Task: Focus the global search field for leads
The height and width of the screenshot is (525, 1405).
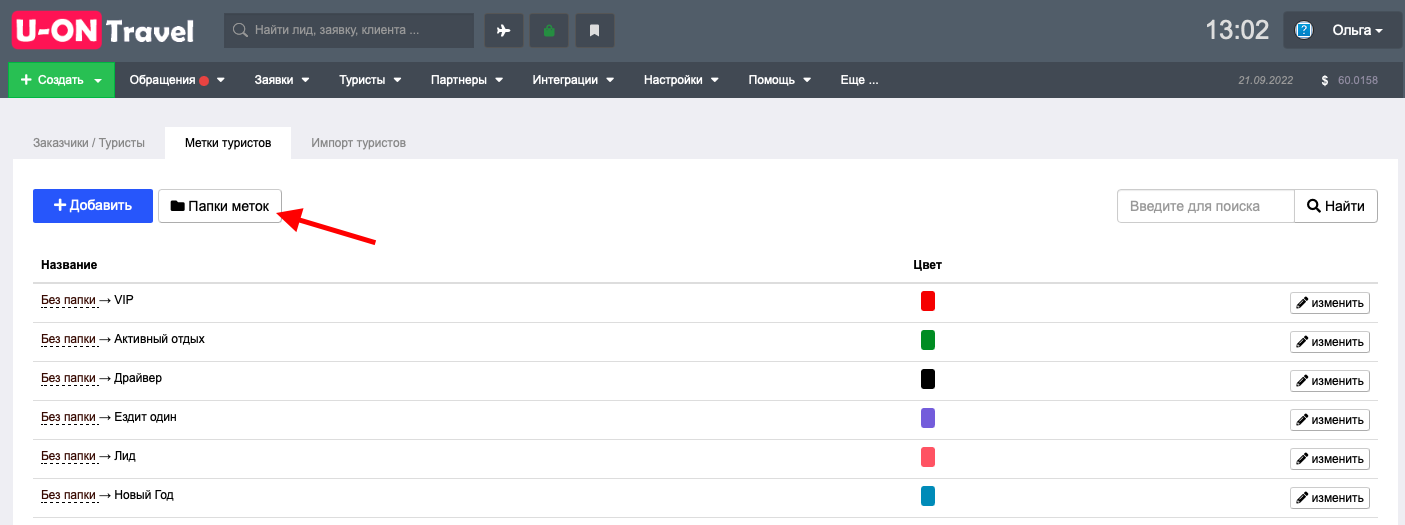Action: pos(349,30)
